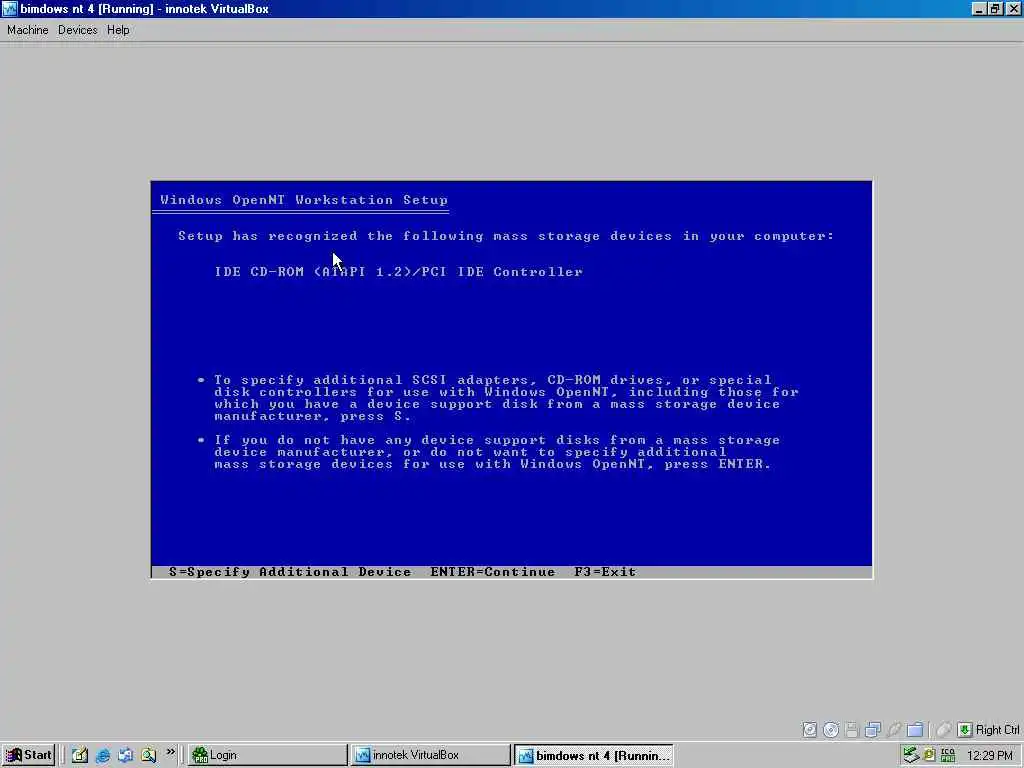This screenshot has height=768, width=1024.
Task: Click the mouse capture indicator icon
Action: (x=943, y=729)
